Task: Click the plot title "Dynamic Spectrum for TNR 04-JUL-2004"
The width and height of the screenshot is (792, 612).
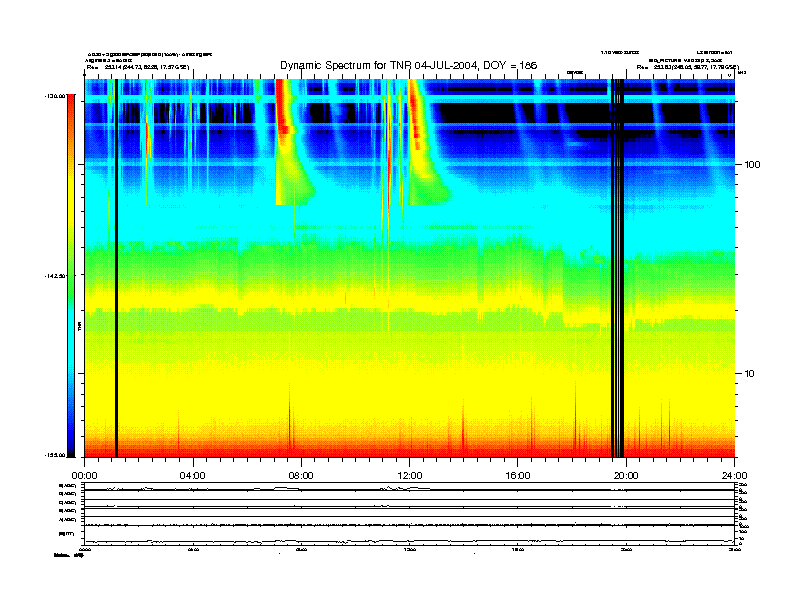Action: click(379, 65)
